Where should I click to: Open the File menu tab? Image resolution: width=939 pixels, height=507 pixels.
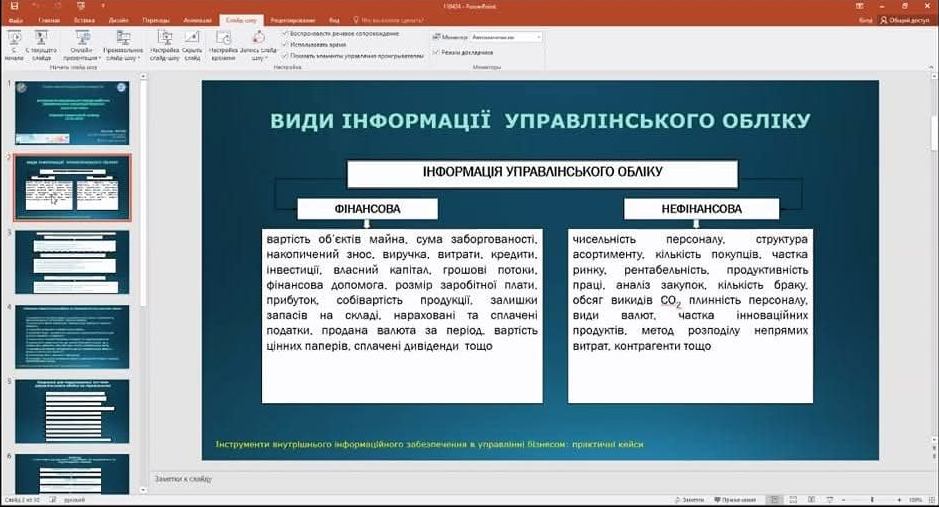(x=16, y=19)
